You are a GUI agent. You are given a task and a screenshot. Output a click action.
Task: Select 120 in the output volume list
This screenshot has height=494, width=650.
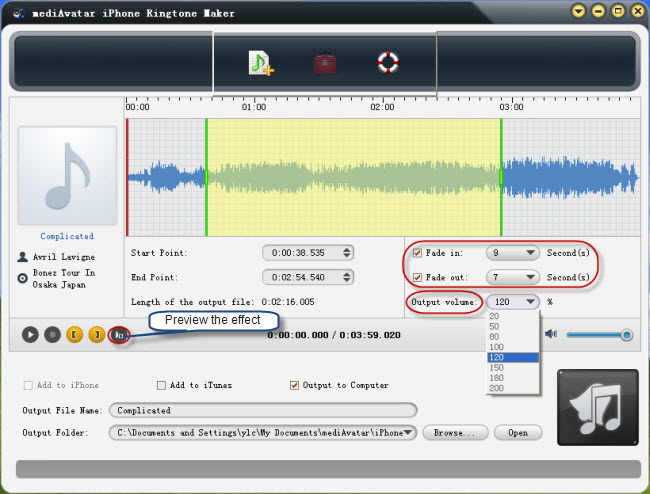tap(513, 357)
